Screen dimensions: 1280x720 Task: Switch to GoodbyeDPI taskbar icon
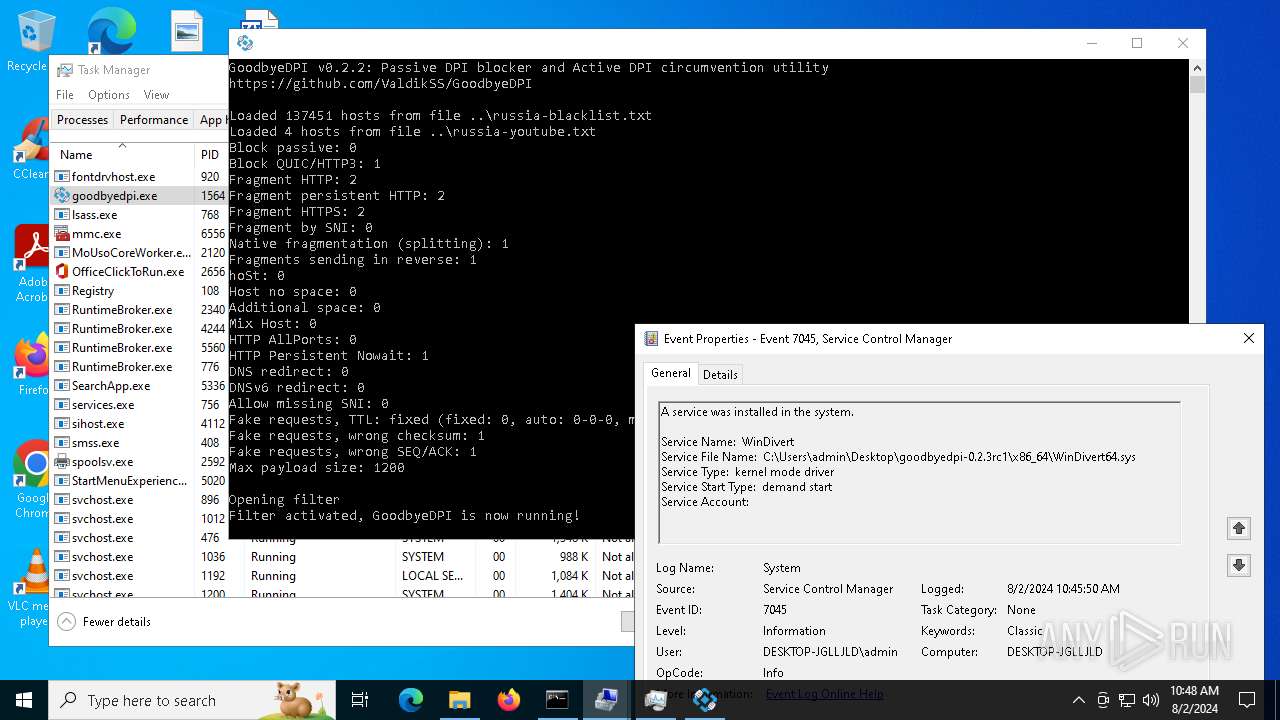704,700
